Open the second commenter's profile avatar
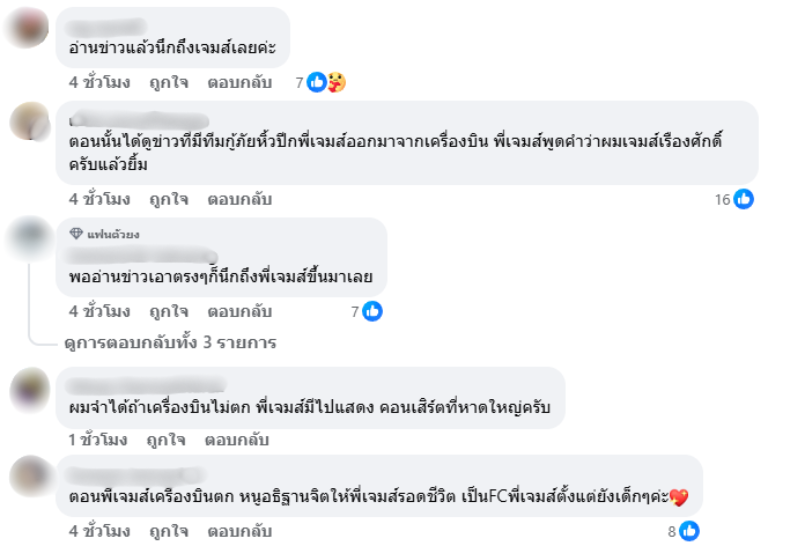 tap(29, 122)
